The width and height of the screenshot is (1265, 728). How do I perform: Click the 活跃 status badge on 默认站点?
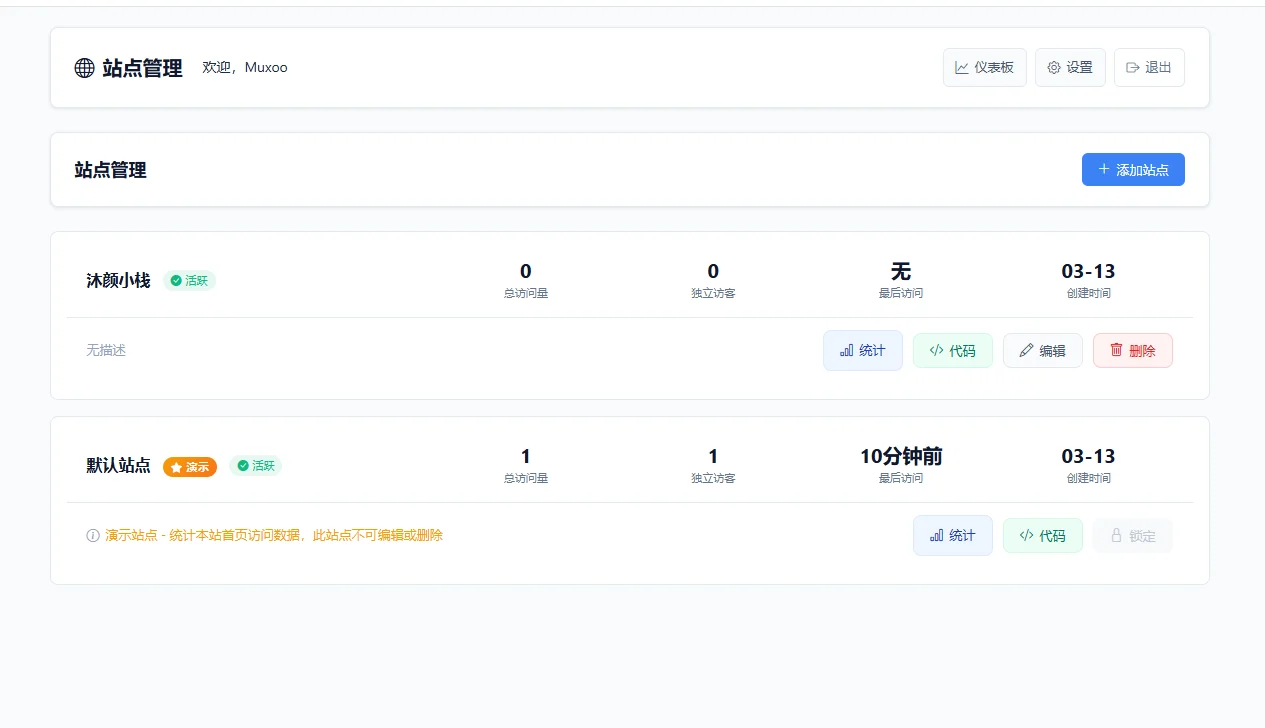coord(255,466)
